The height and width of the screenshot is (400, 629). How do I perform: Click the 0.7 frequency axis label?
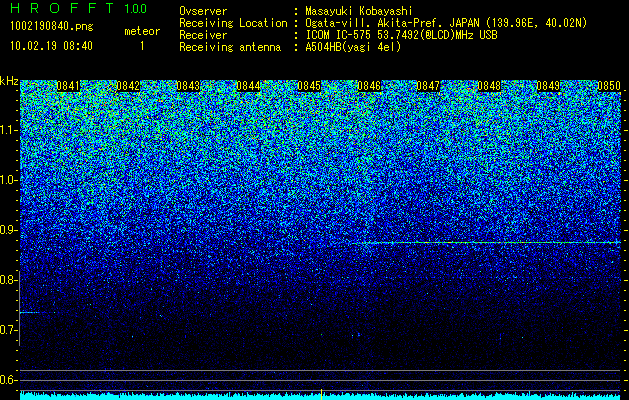(9, 330)
